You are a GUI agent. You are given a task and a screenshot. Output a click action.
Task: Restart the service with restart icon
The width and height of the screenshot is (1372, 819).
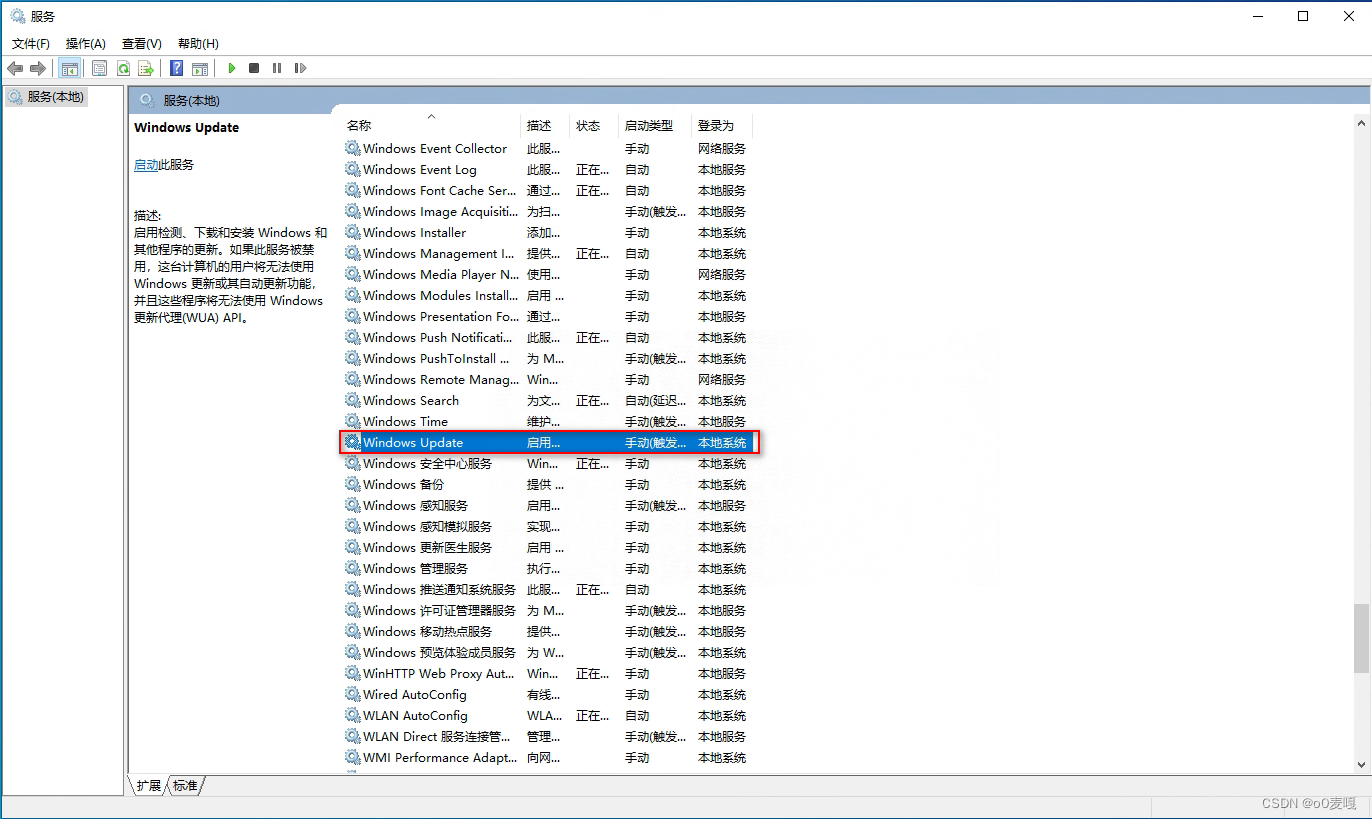pyautogui.click(x=300, y=68)
